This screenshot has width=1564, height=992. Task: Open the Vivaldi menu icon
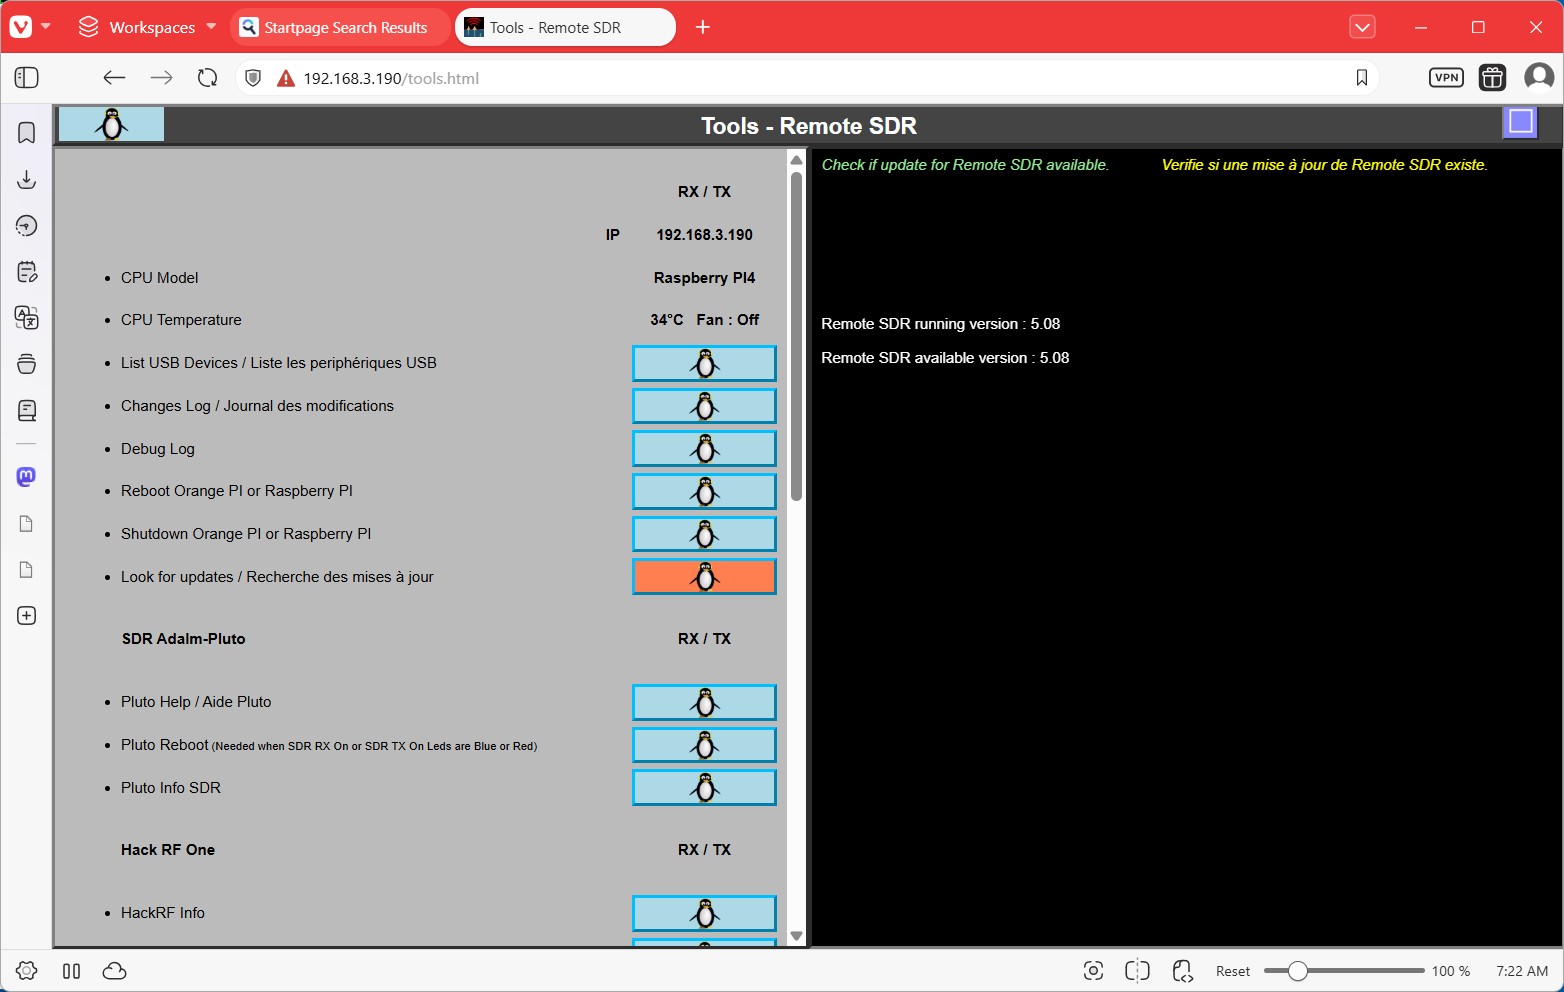coord(21,27)
